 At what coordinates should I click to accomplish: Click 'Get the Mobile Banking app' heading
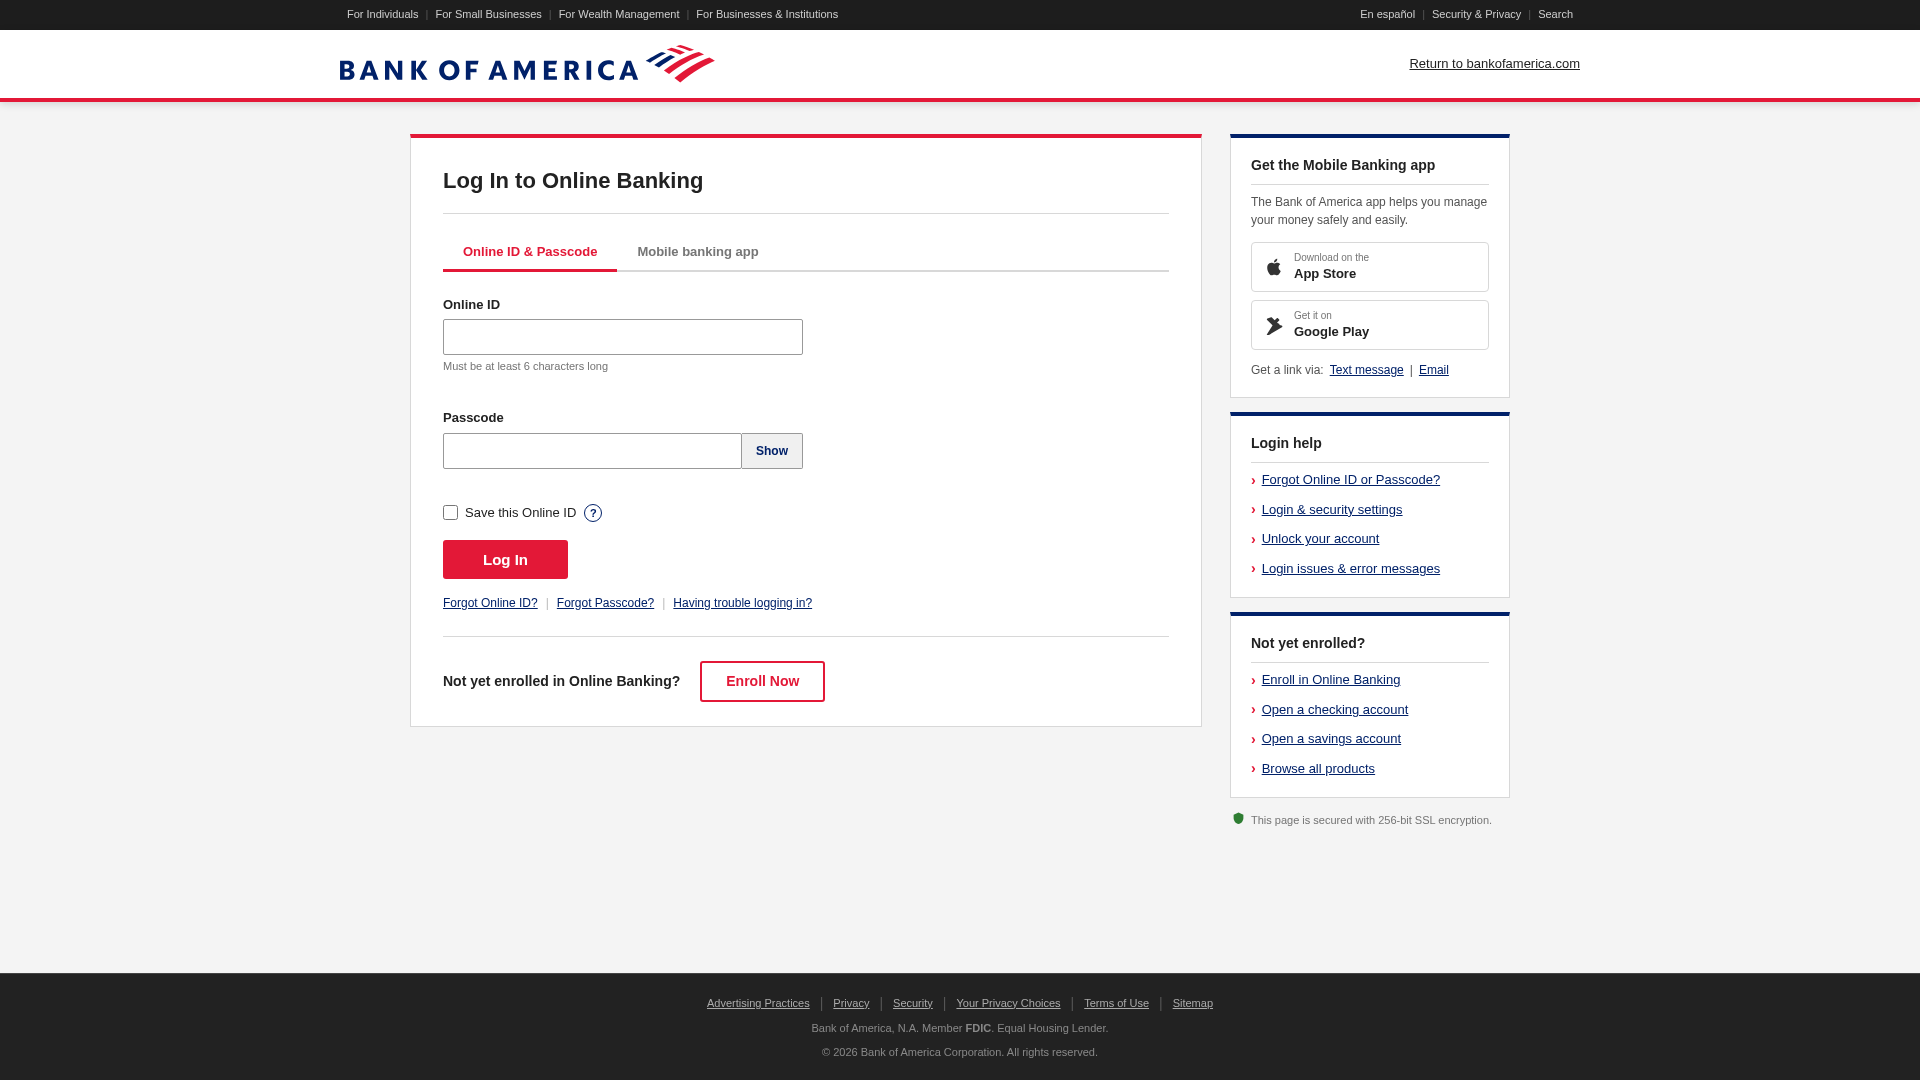tap(1343, 166)
